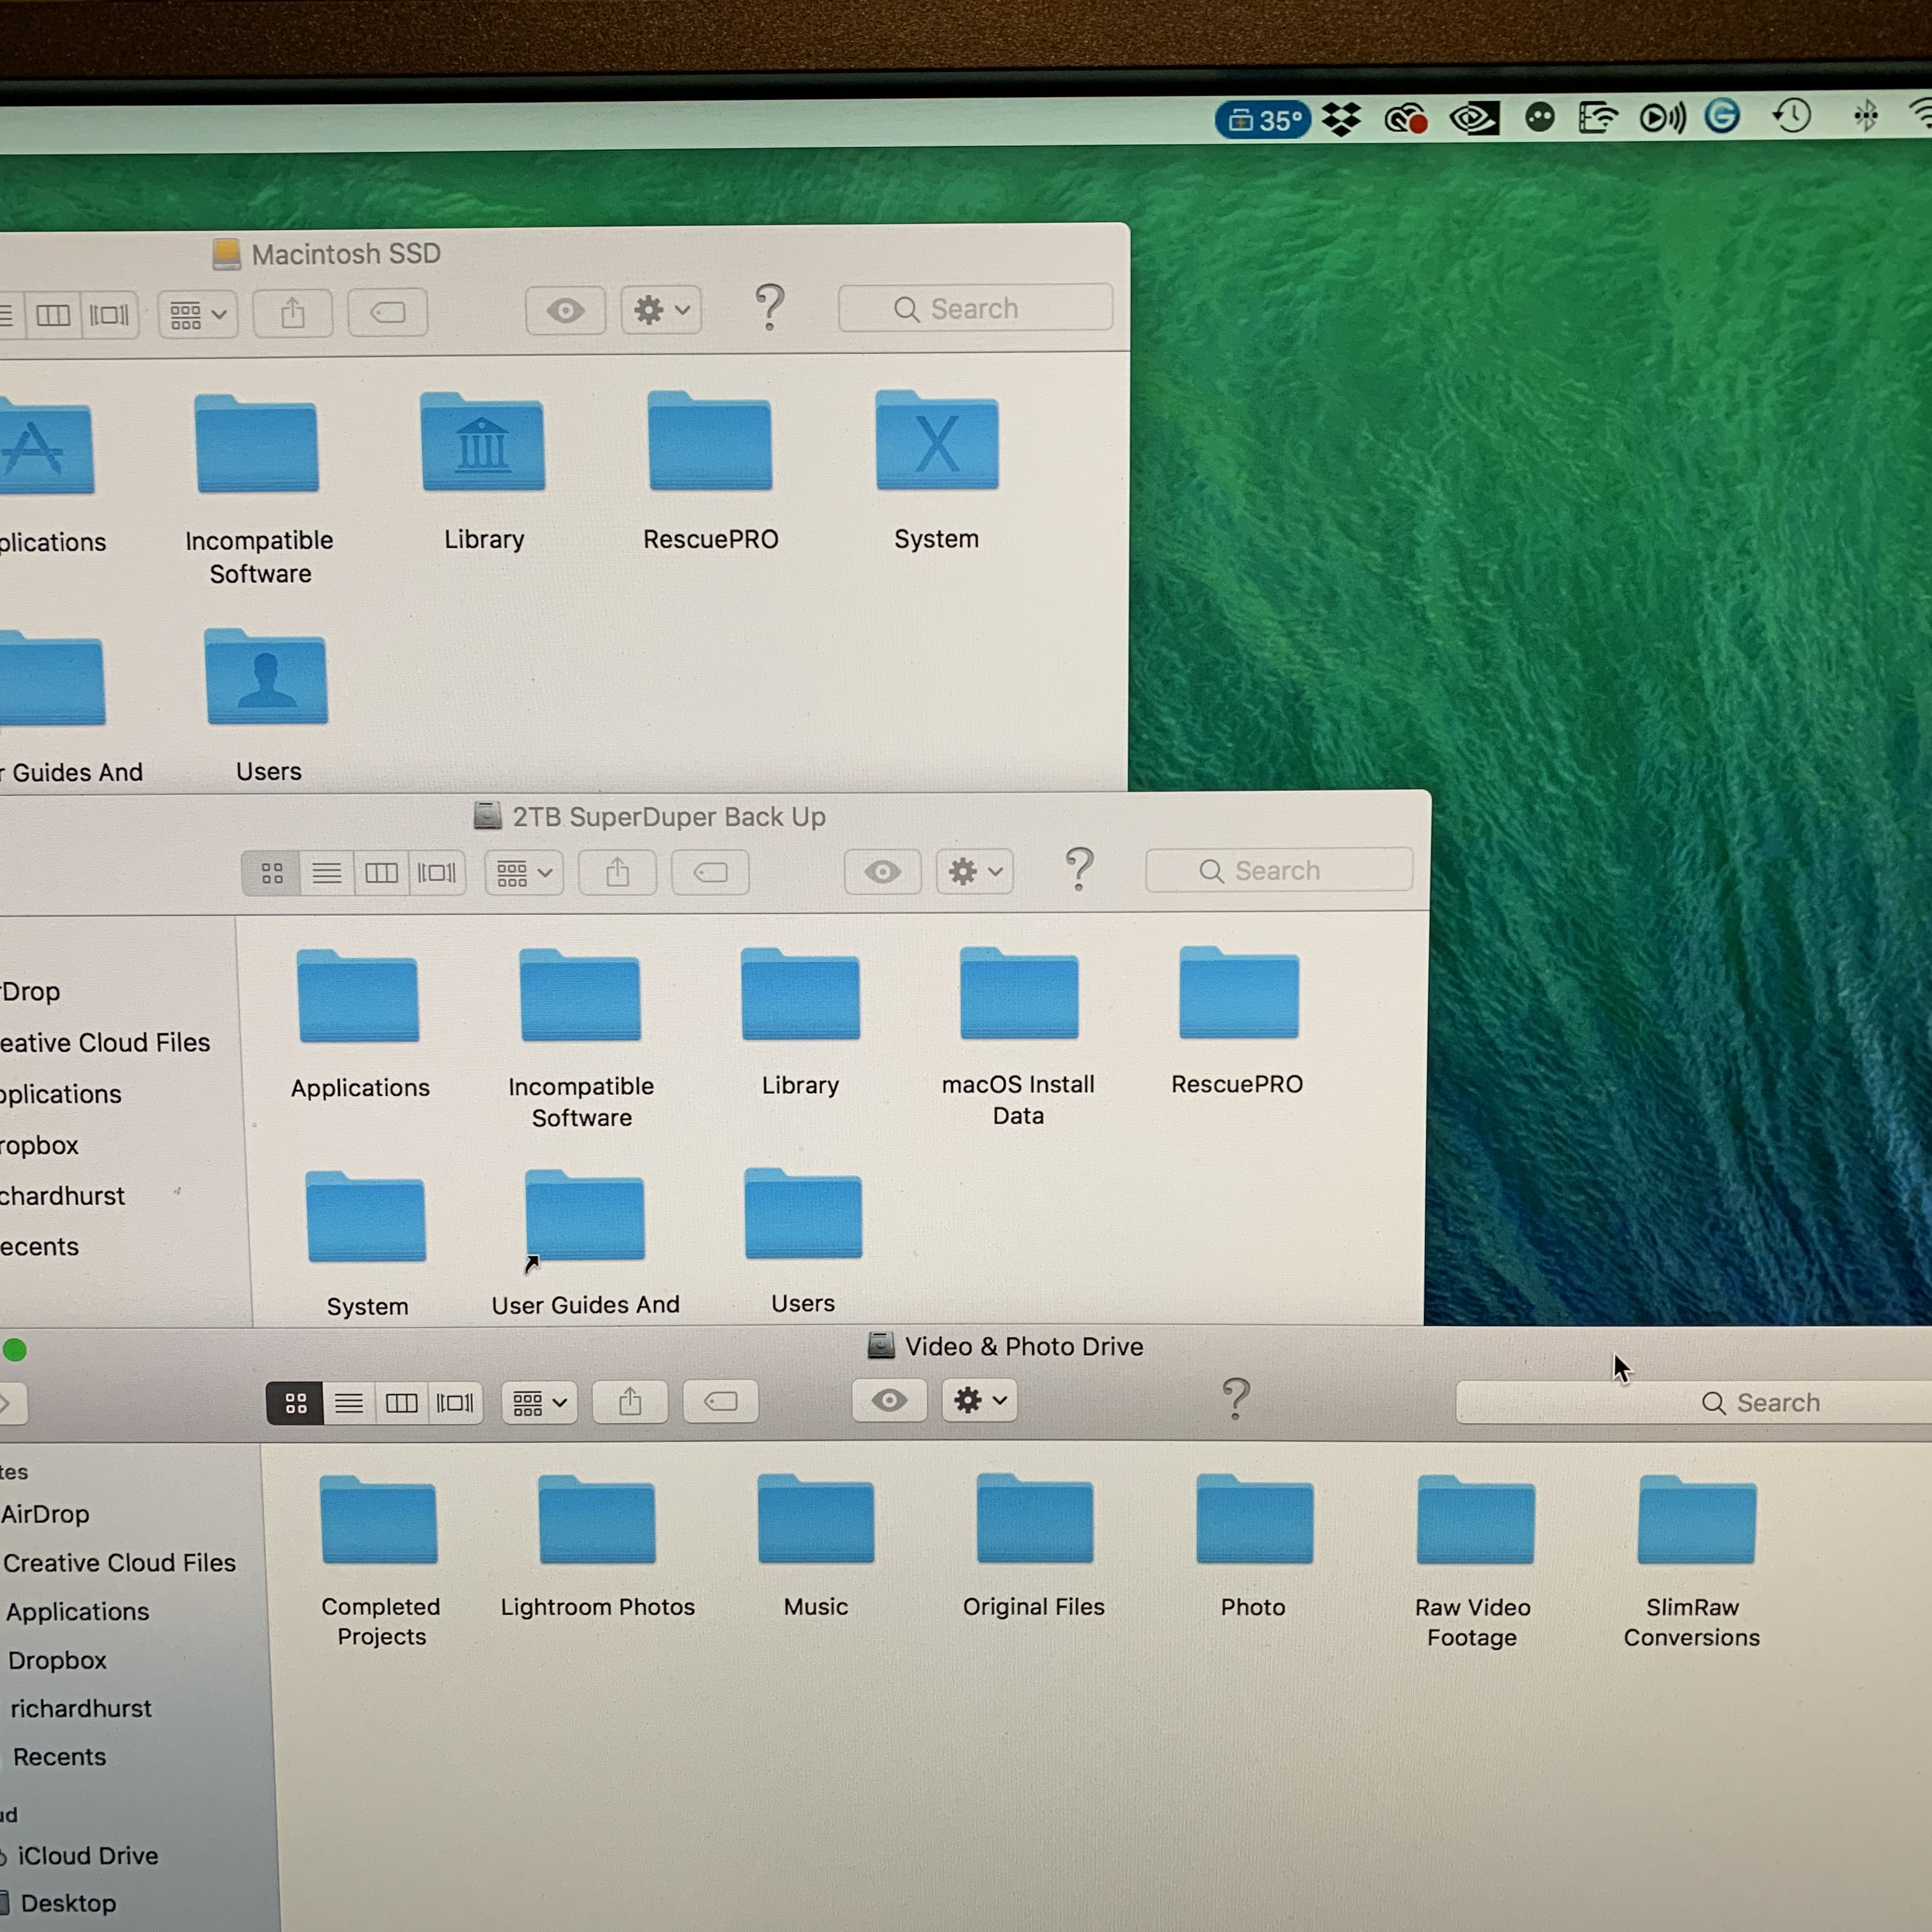The width and height of the screenshot is (1932, 1932).
Task: Click Creative Cloud Files in bottom sidebar
Action: (119, 1563)
